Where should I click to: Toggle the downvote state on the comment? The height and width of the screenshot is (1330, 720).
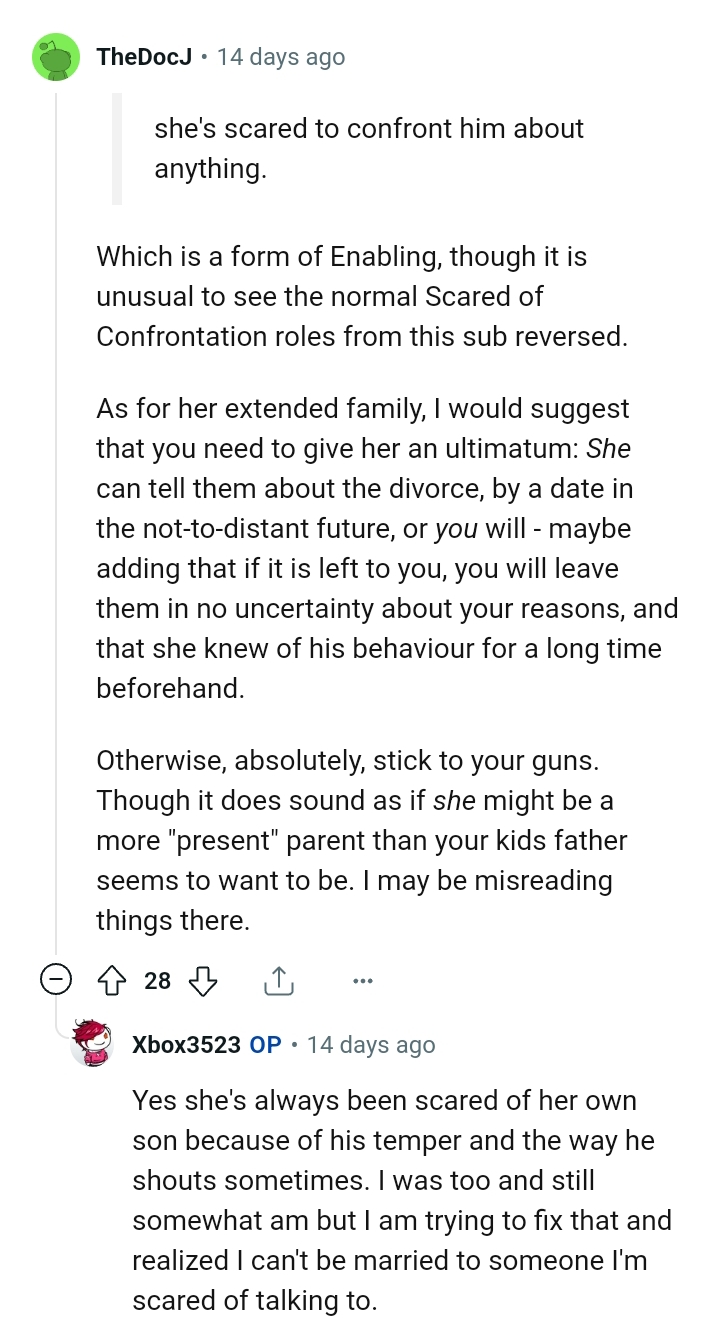click(202, 982)
